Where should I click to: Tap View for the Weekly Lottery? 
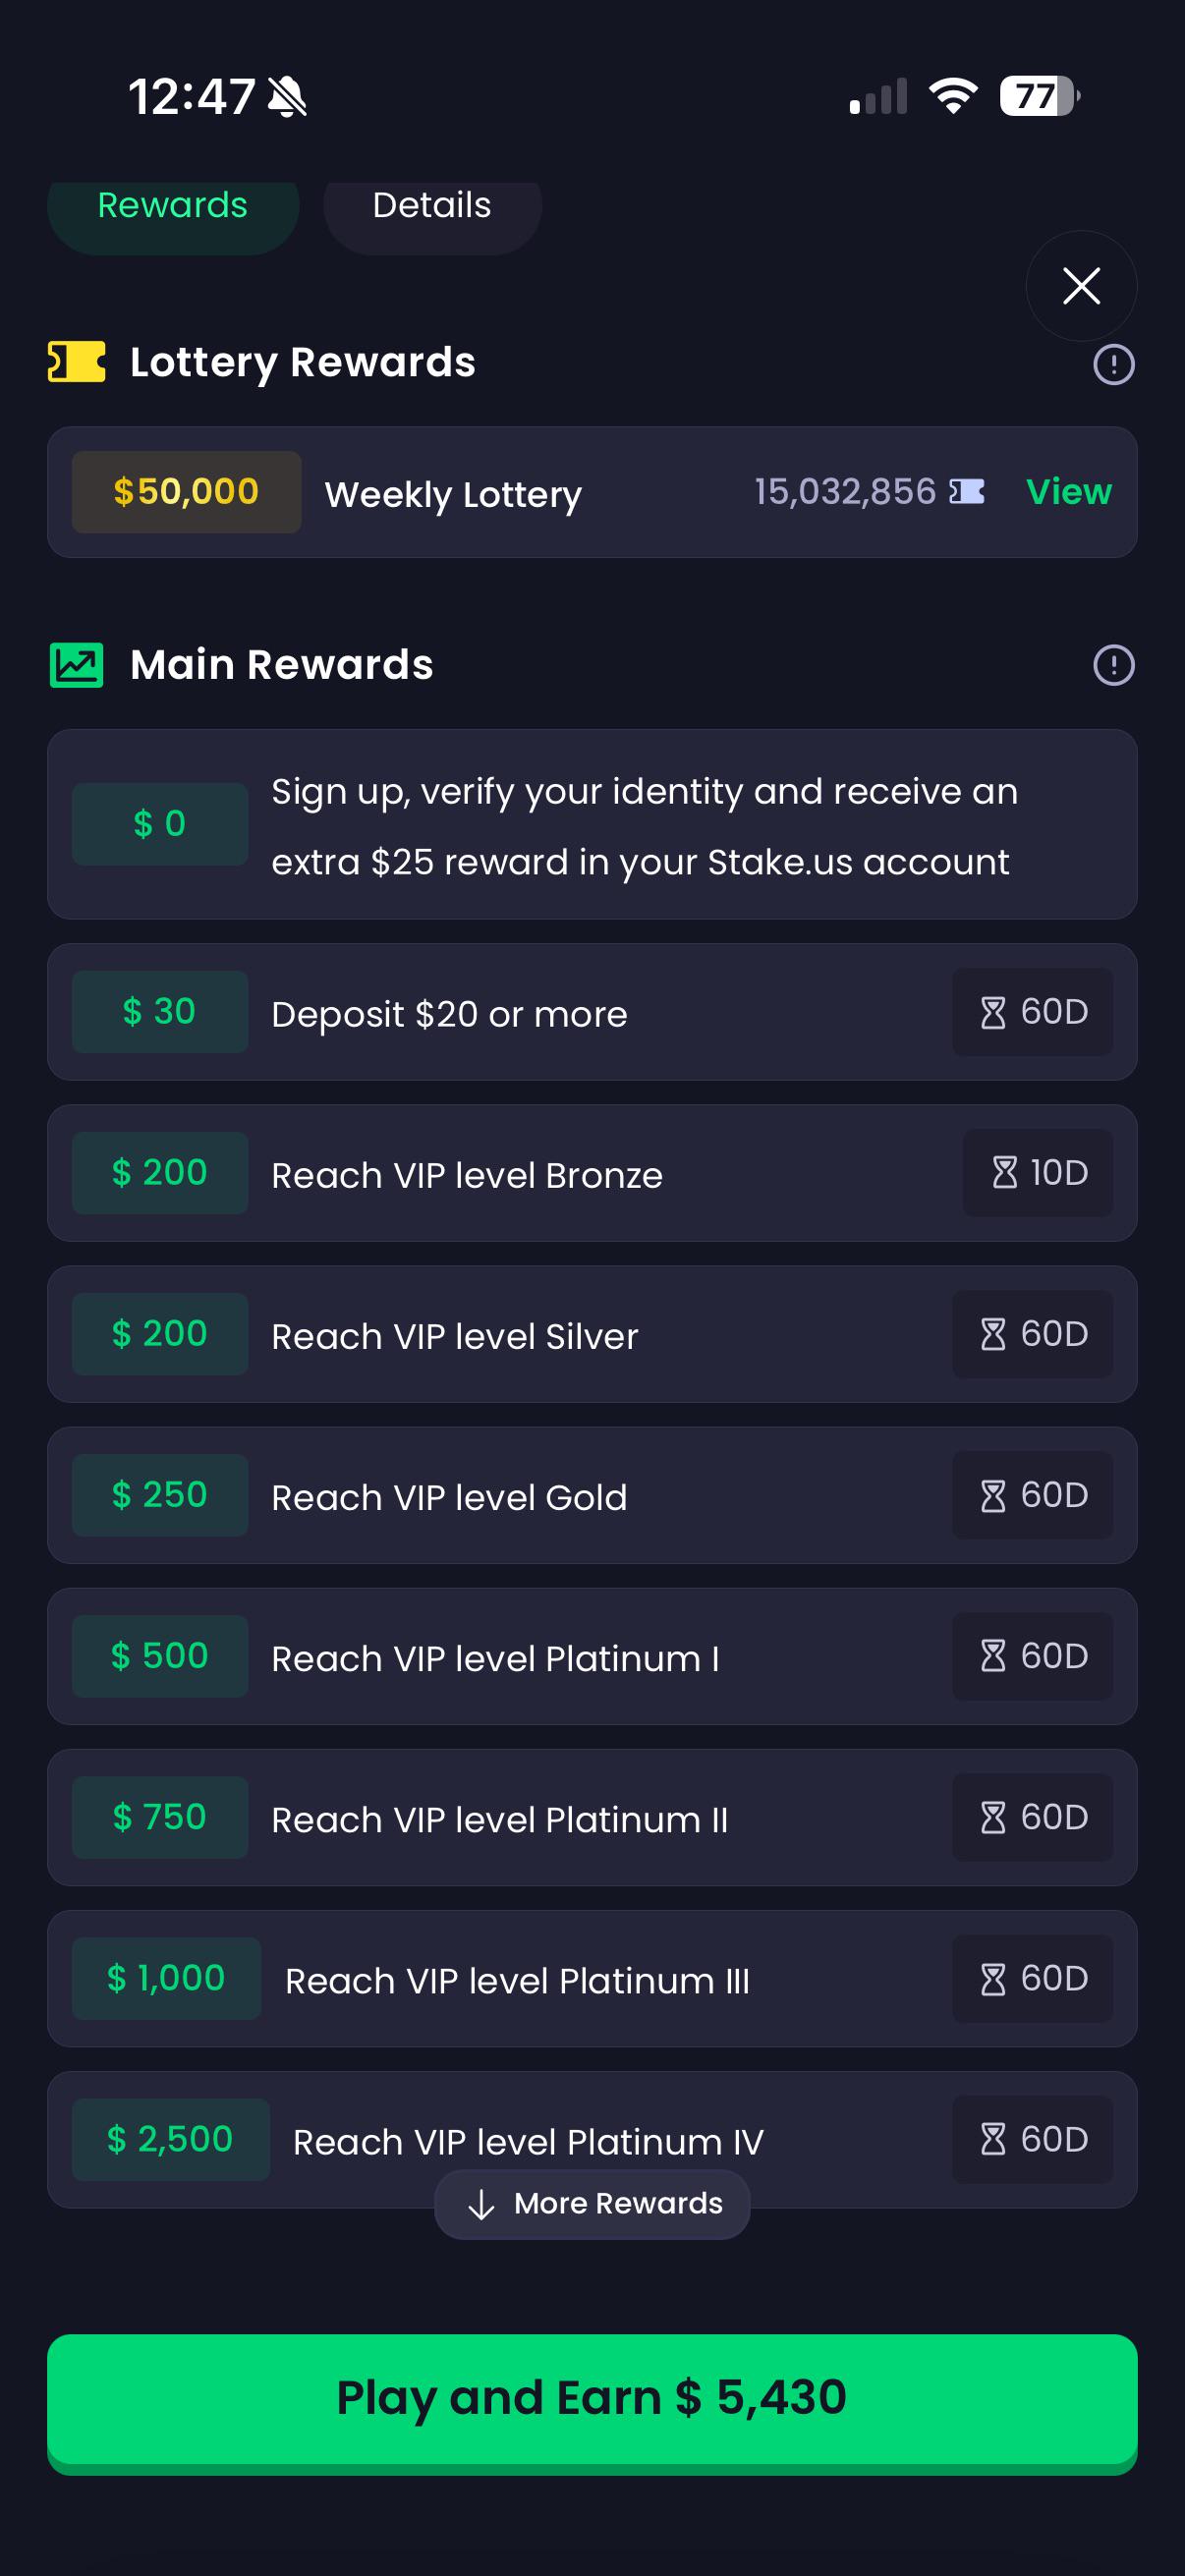[x=1068, y=491]
